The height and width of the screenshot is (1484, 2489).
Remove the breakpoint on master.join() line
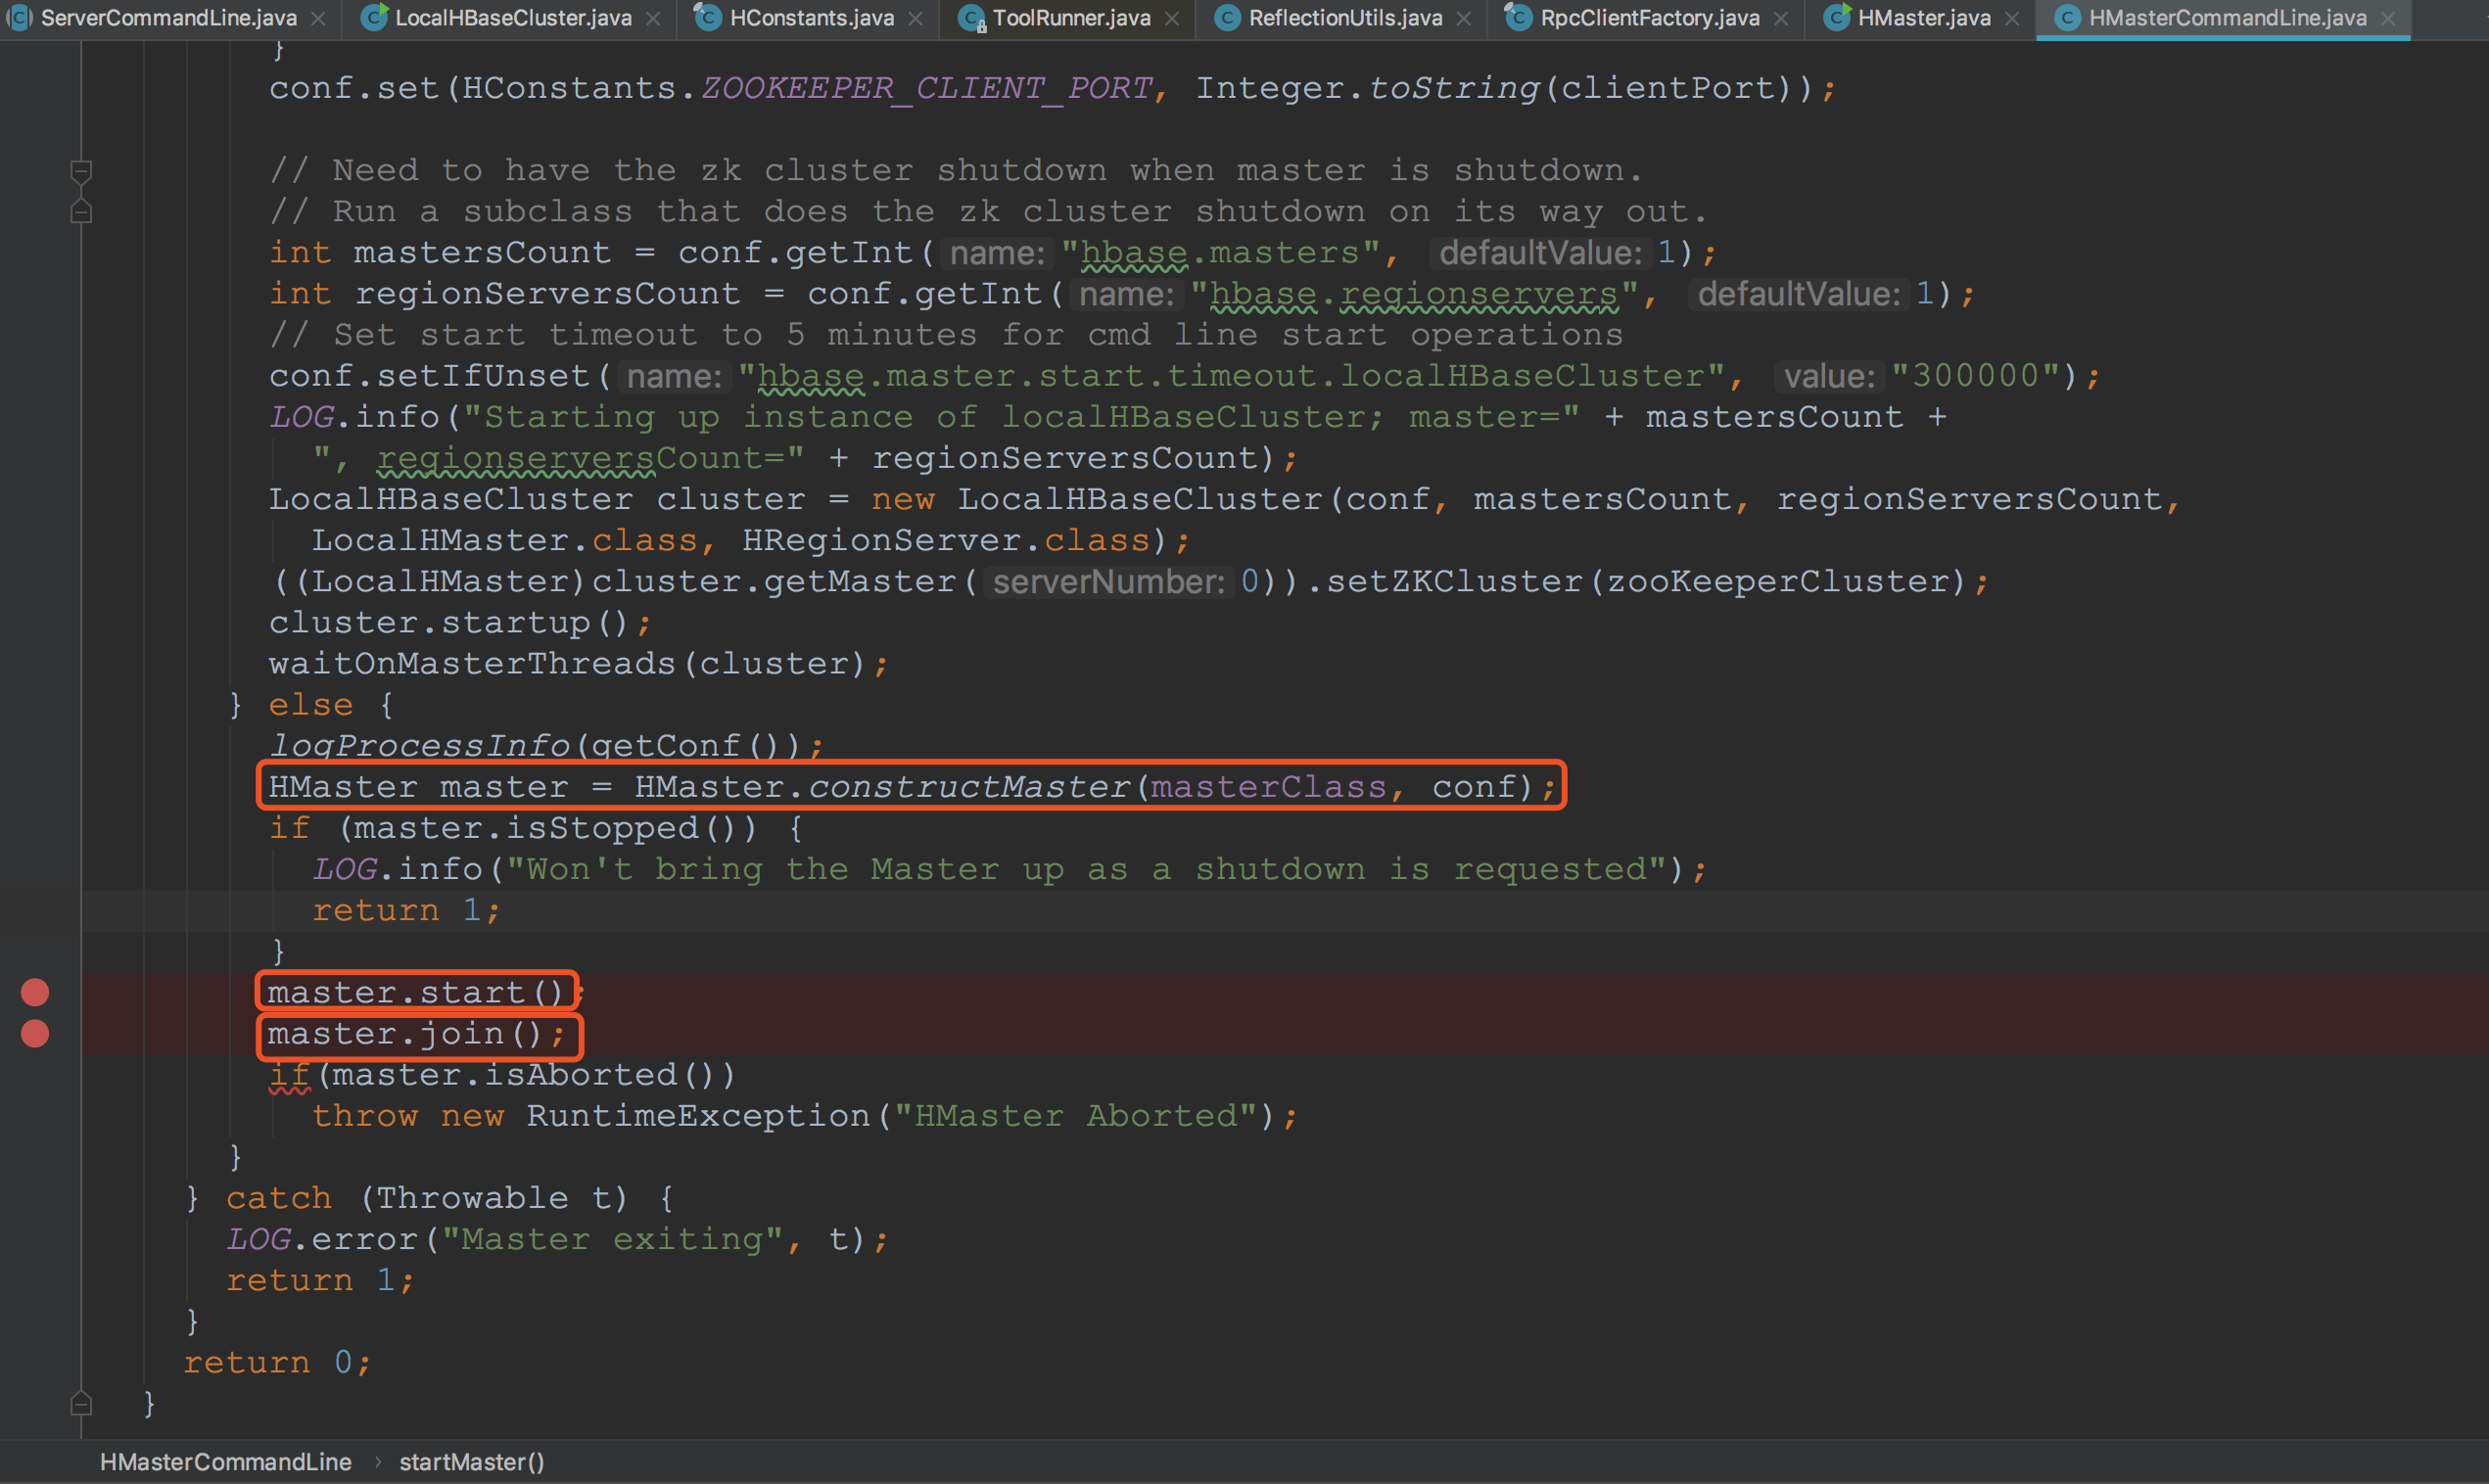[x=35, y=1033]
